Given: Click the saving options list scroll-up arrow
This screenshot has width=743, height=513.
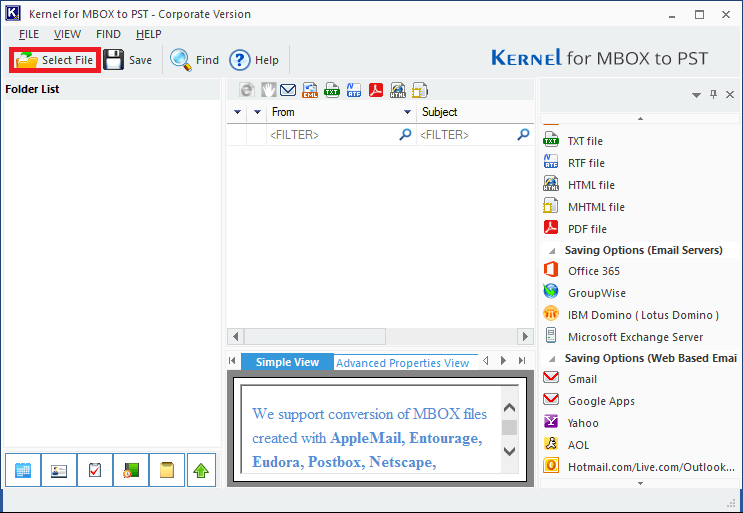Looking at the screenshot, I should [640, 118].
